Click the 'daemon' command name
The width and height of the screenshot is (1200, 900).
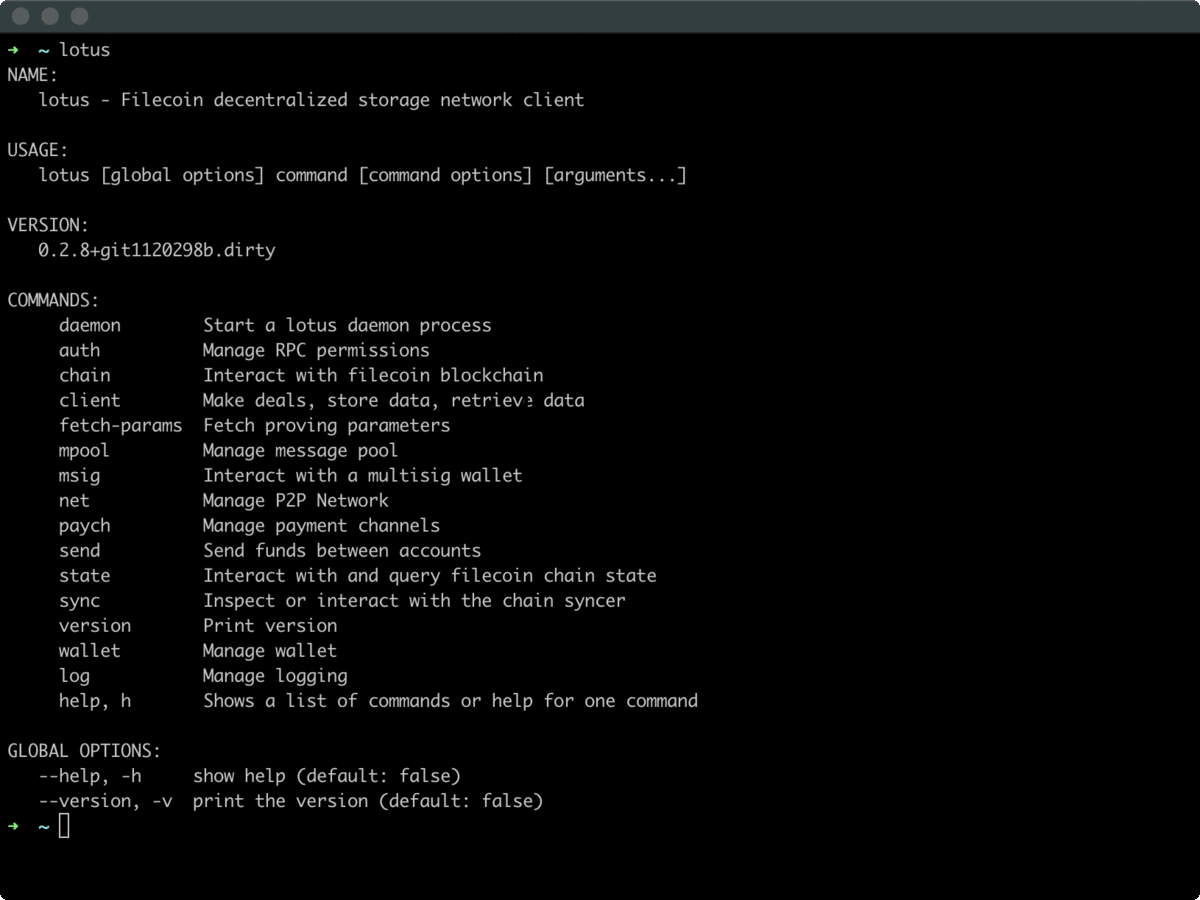[x=90, y=325]
